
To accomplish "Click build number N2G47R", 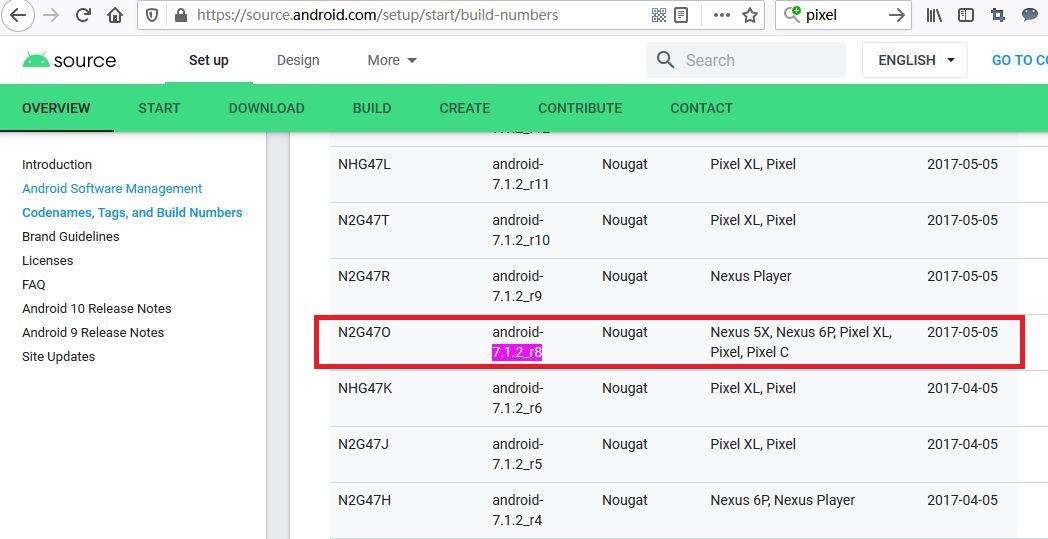I will (x=364, y=276).
